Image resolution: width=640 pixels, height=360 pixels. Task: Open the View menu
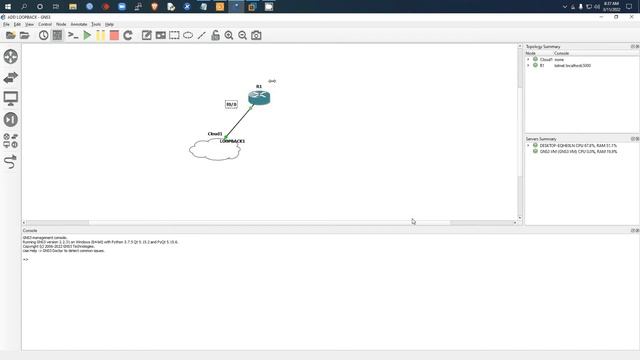pos(29,24)
